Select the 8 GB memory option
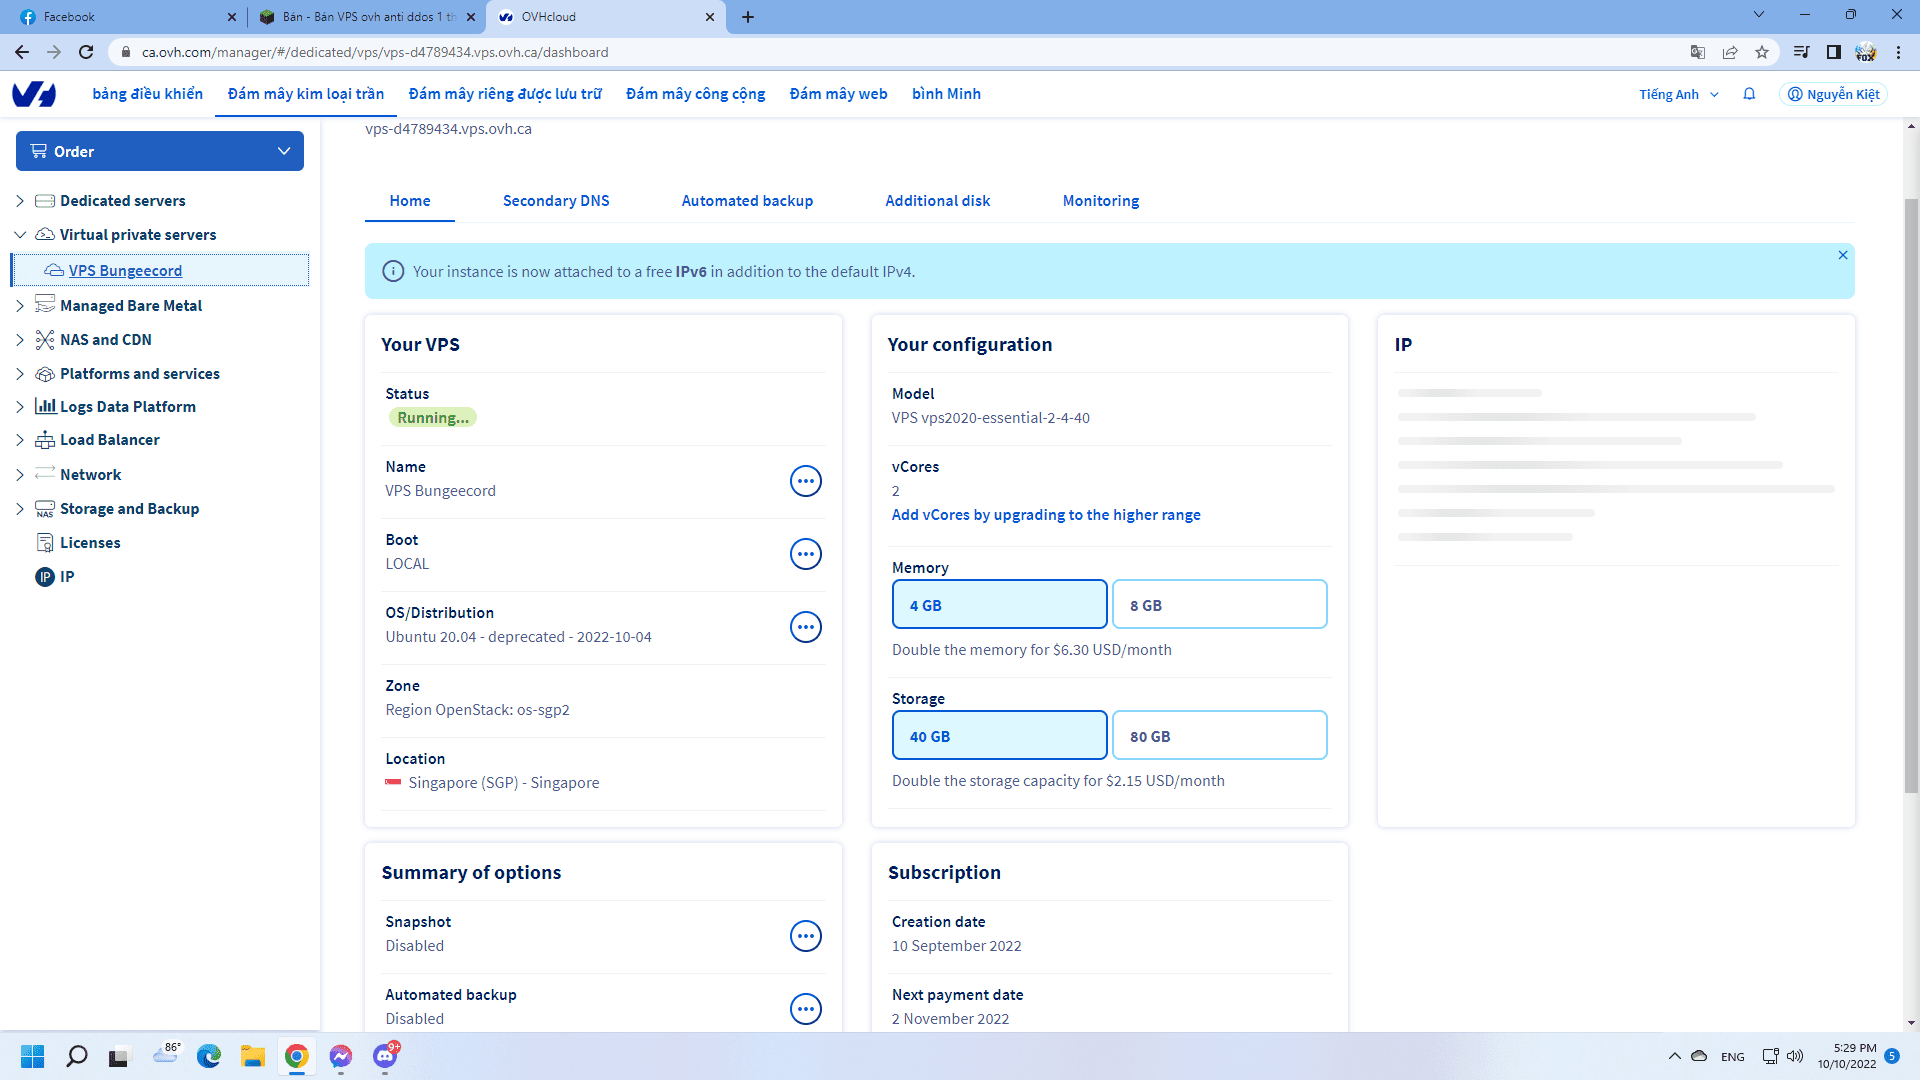Viewport: 1920px width, 1080px height. [x=1219, y=605]
